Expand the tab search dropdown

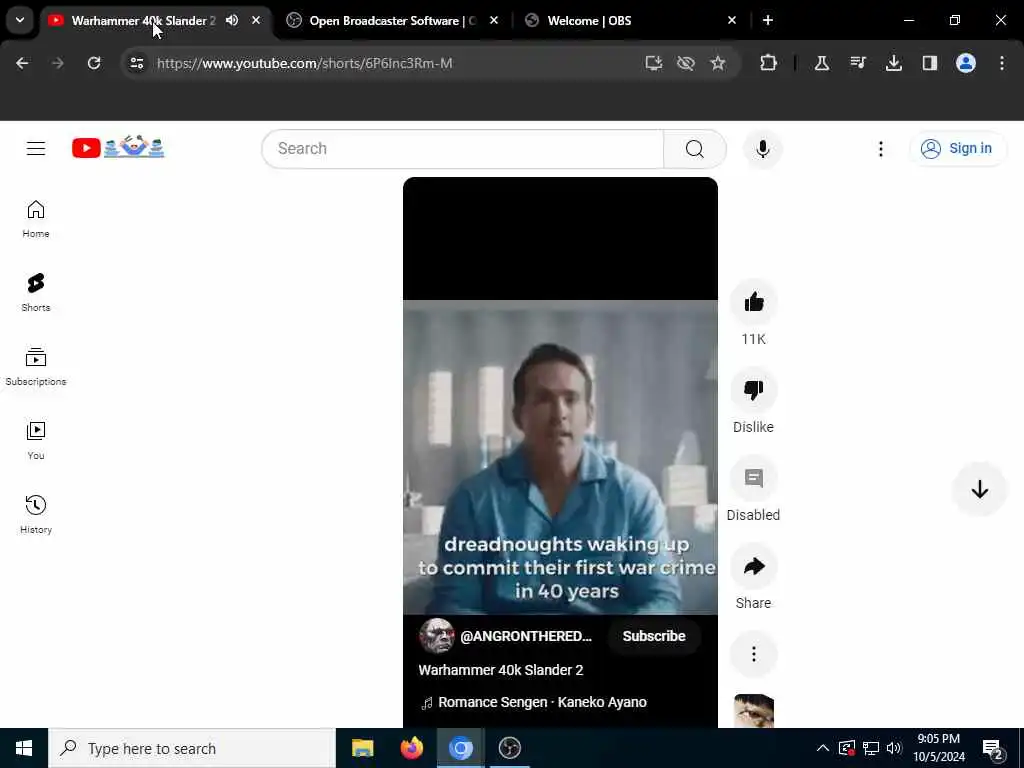coord(20,20)
